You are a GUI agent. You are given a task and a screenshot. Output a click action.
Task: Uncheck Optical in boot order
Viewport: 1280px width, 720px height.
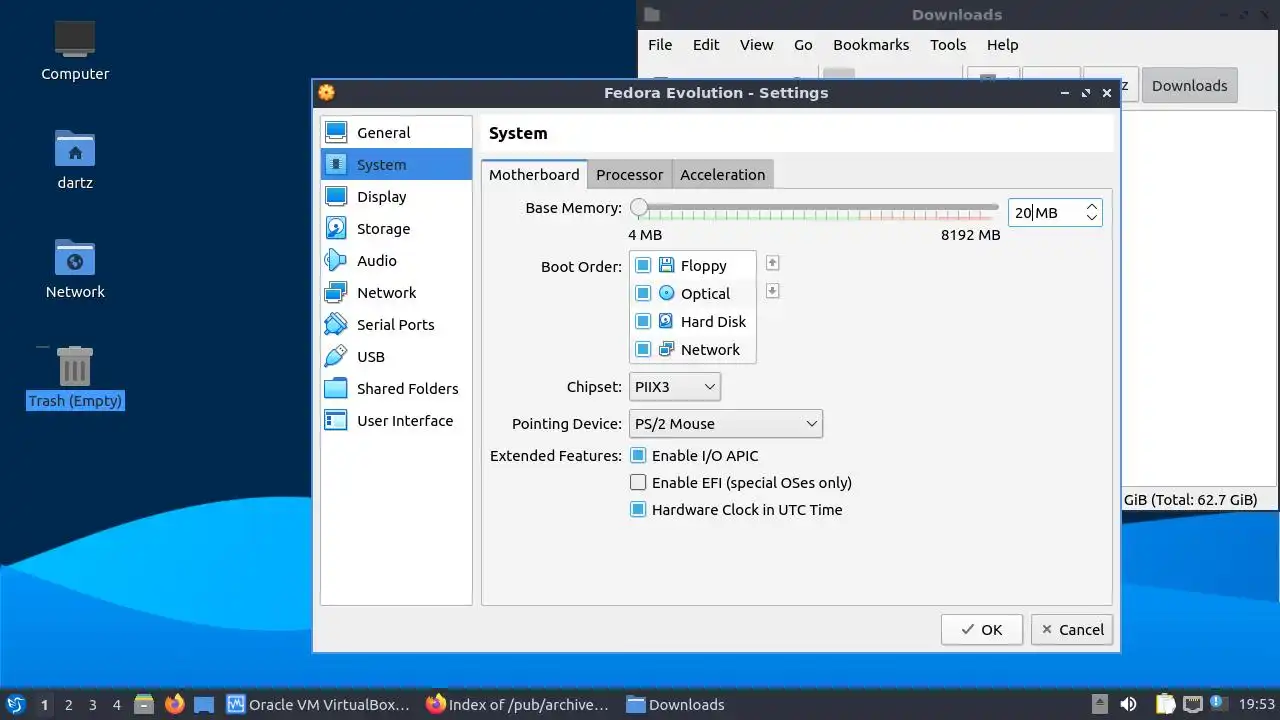coord(643,294)
